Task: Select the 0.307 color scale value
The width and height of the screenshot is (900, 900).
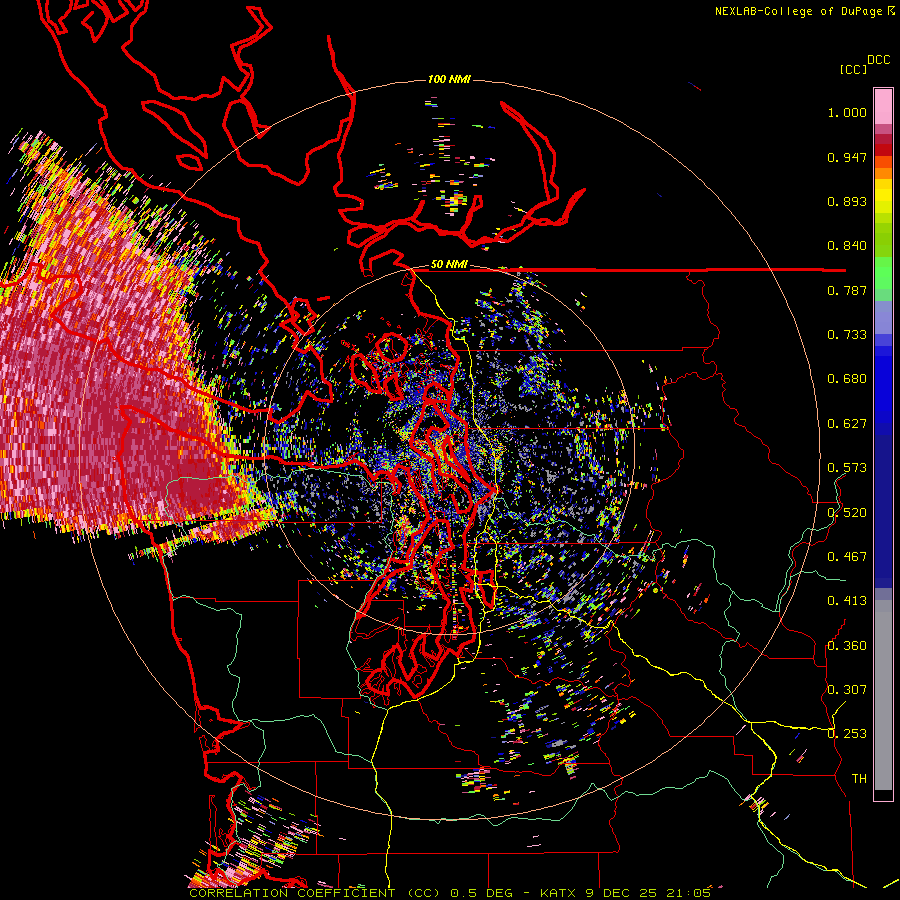Action: 847,690
